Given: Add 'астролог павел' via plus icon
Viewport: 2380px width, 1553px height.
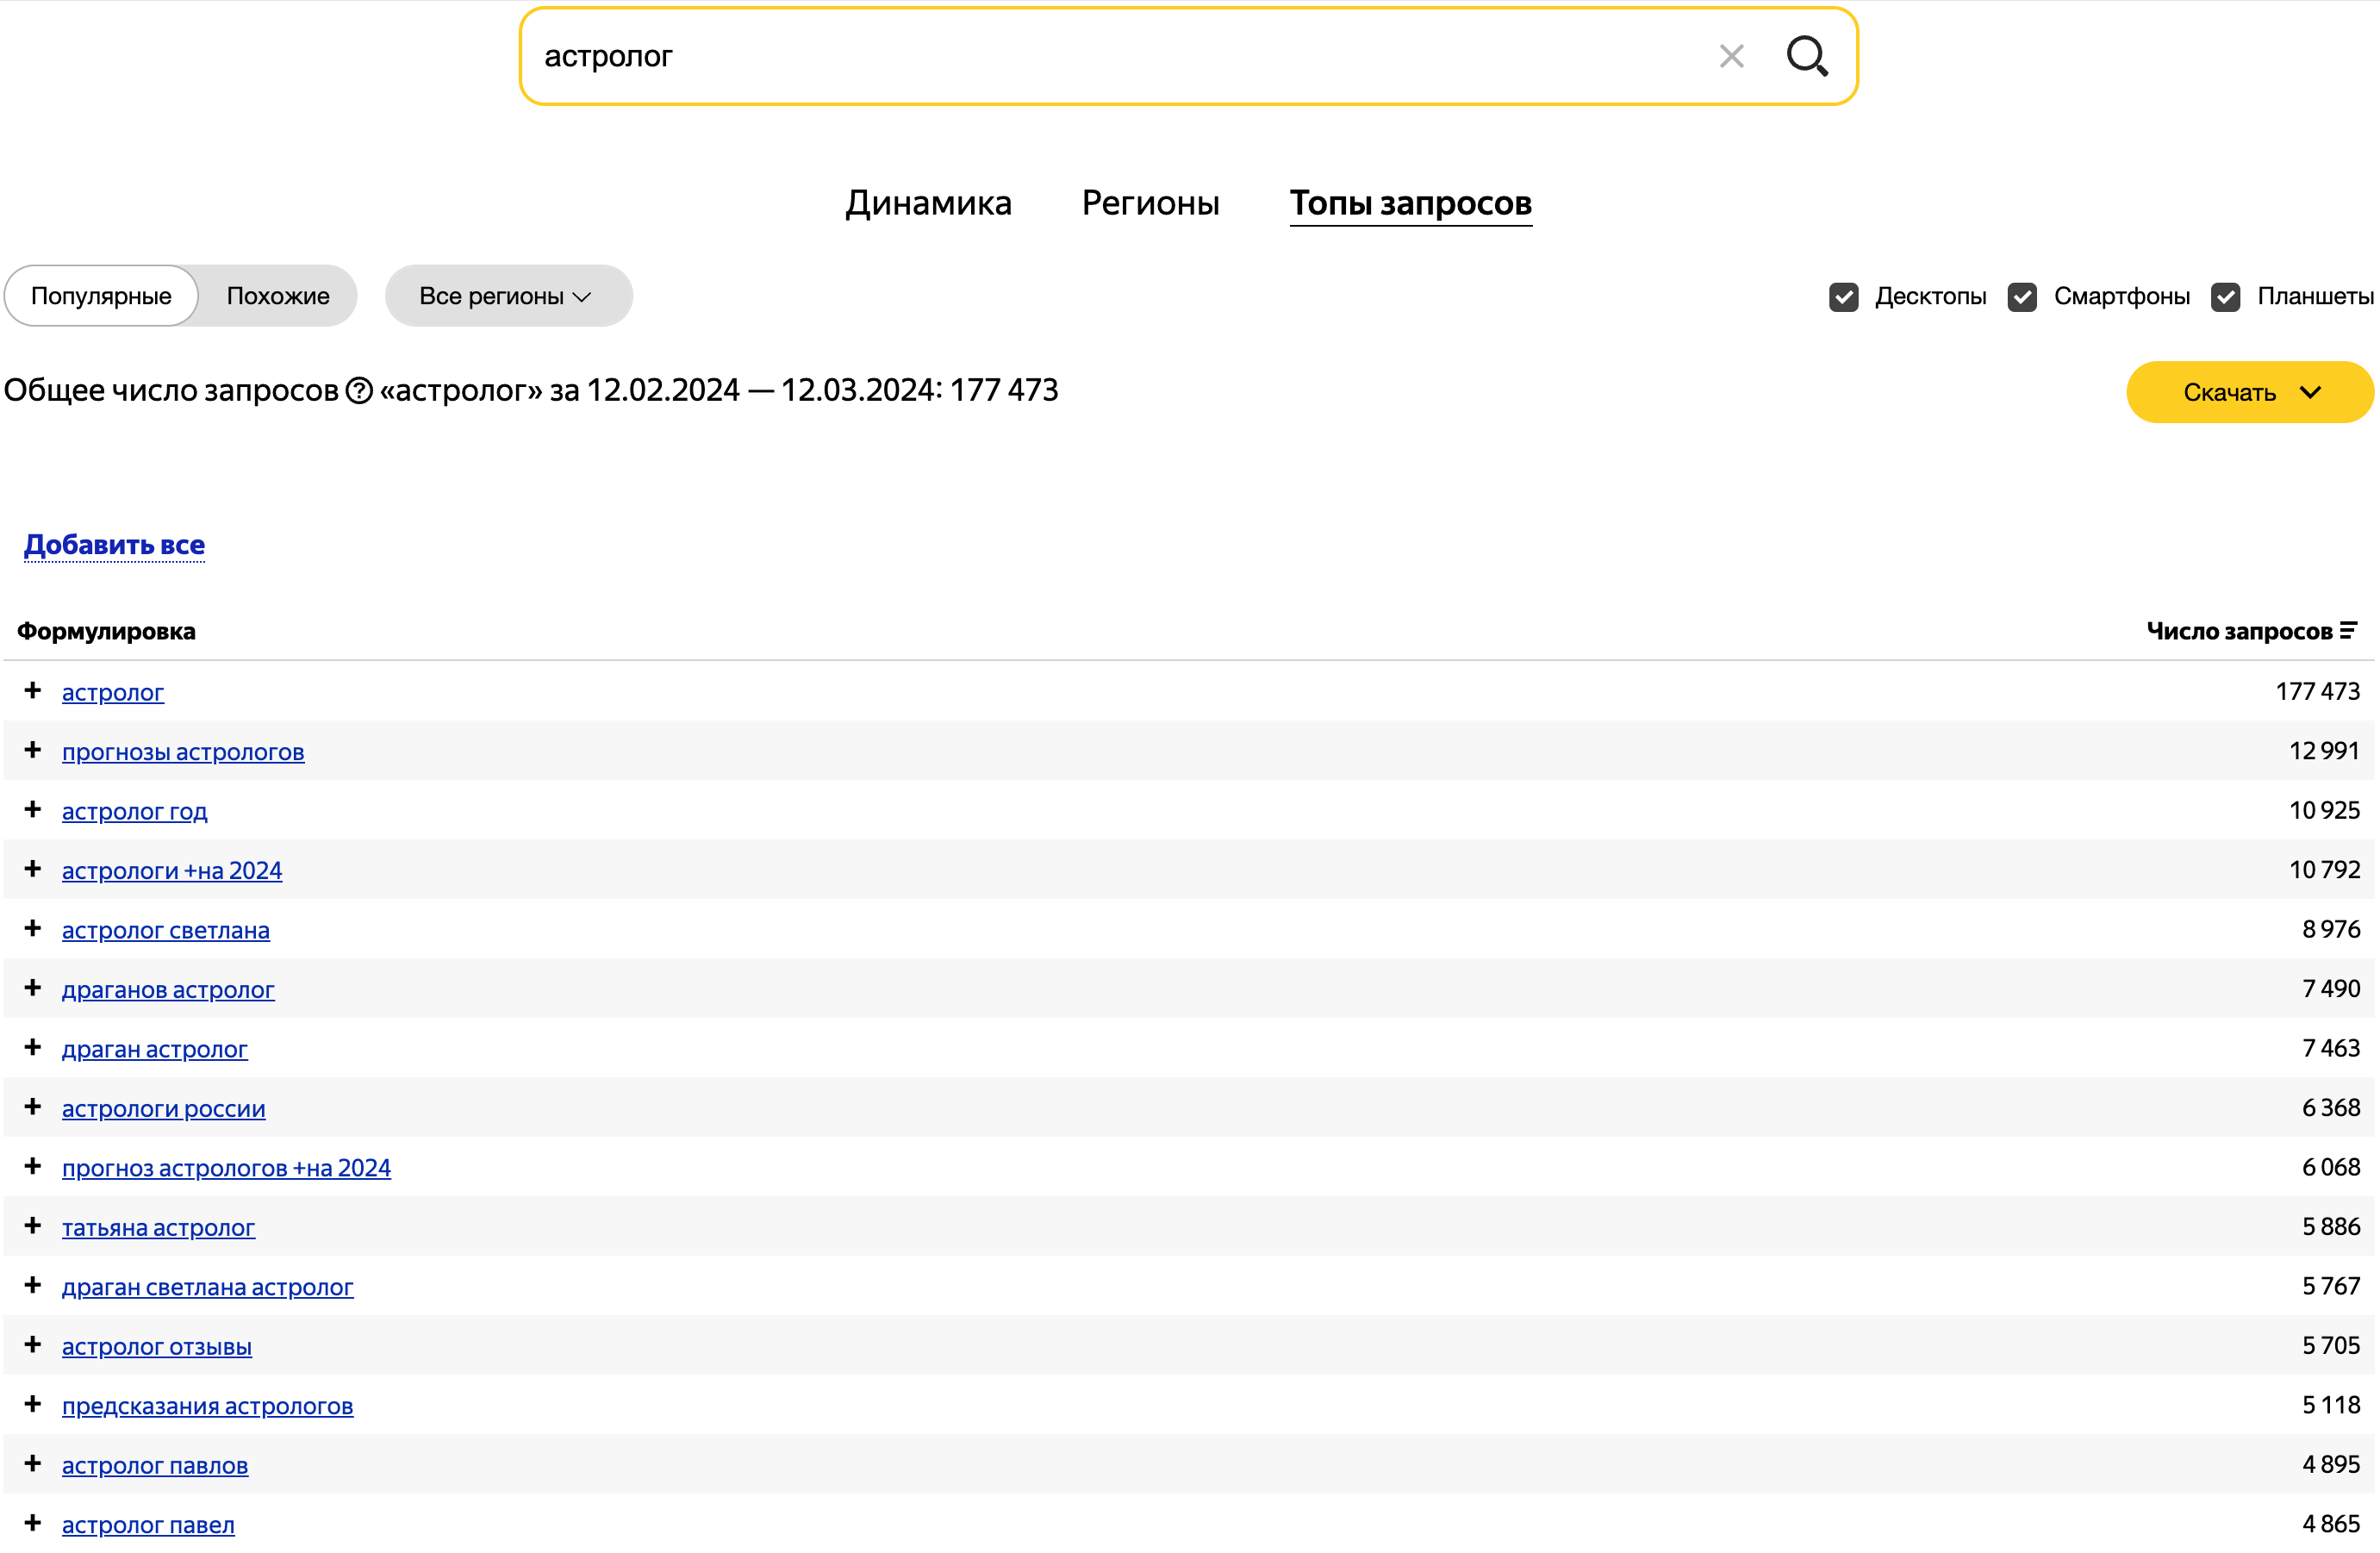Looking at the screenshot, I should (33, 1523).
